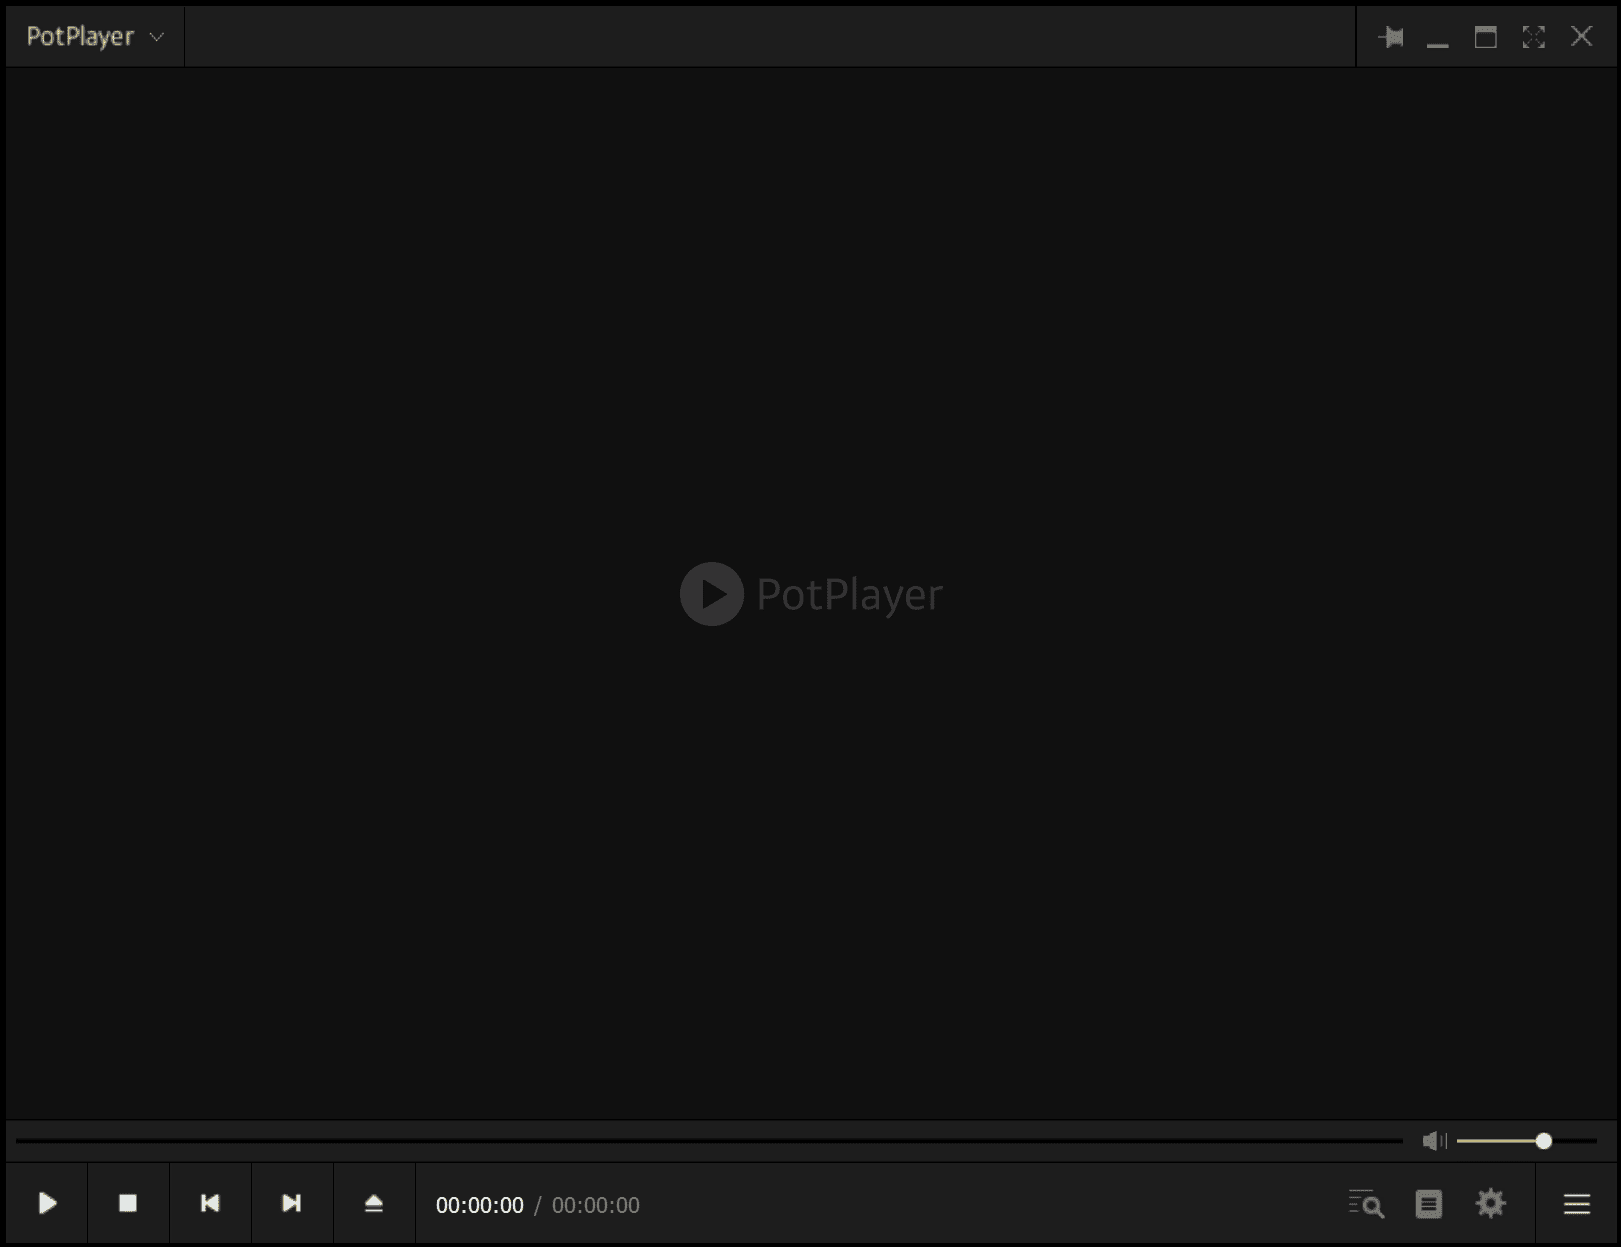The image size is (1621, 1247).
Task: Click the Stop button
Action: pos(128,1203)
